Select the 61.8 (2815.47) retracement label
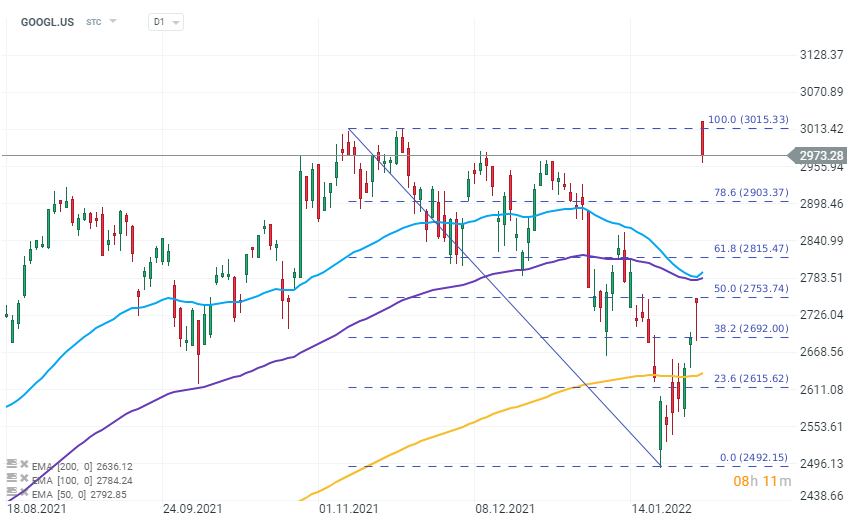This screenshot has height=526, width=859. 749,248
